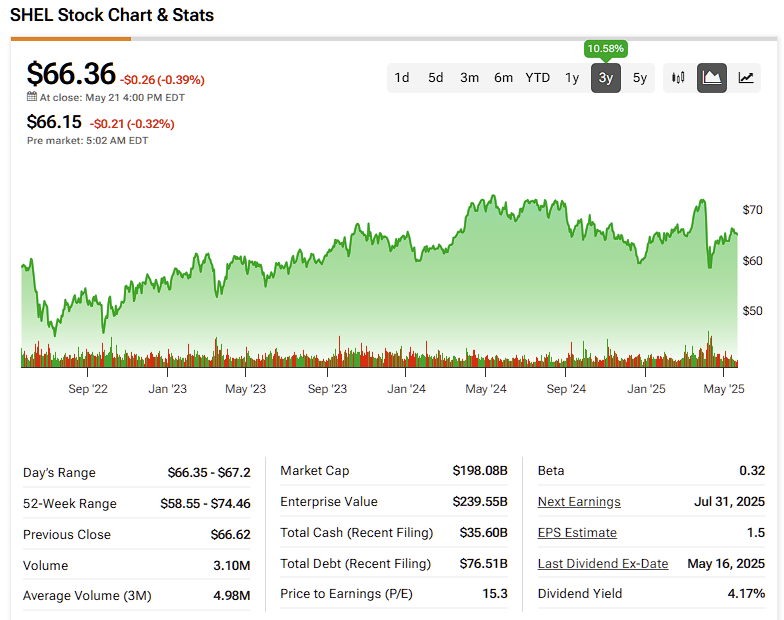This screenshot has width=784, height=620.
Task: Select the 5y time range
Action: (x=640, y=78)
